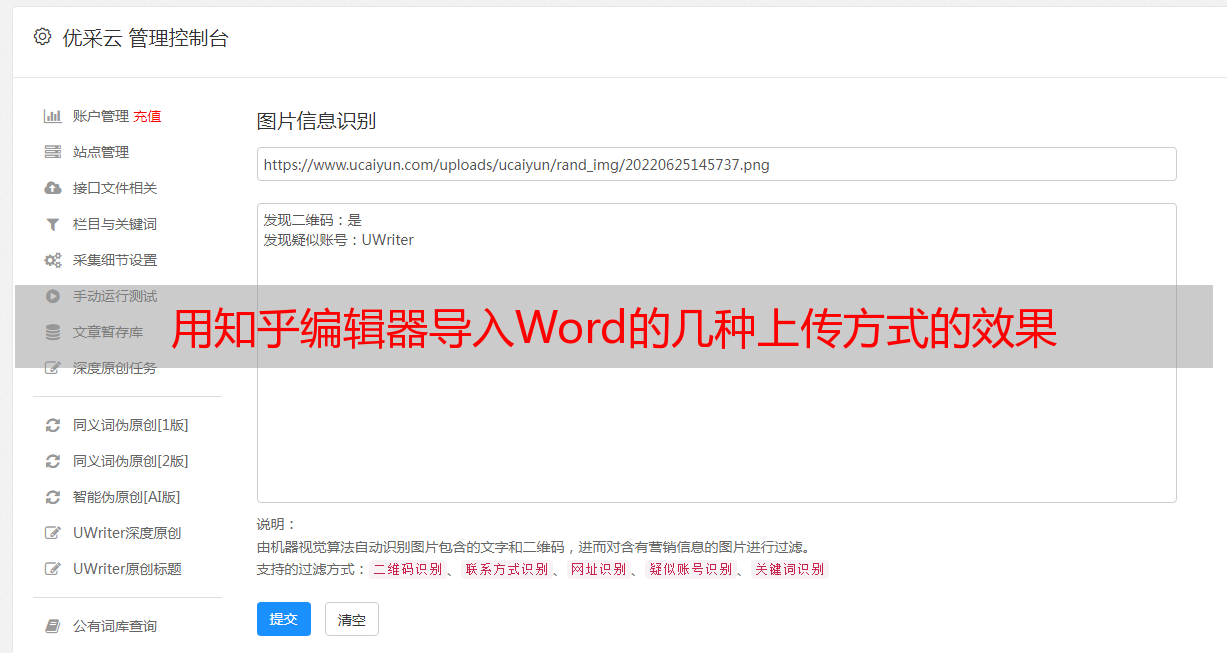Viewport: 1227px width, 653px height.
Task: Open UWriter原创标题 page
Action: 127,569
